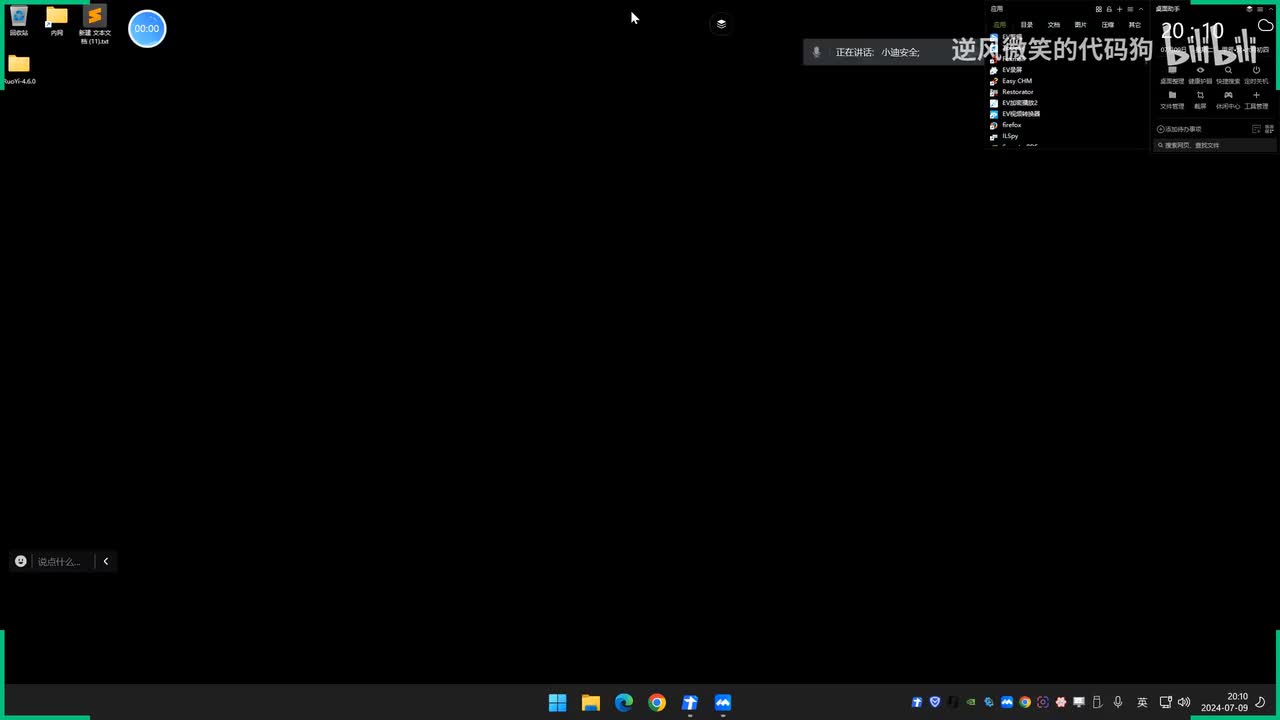1280x720 pixels.
Task: Click 快捷搜索 magnifier icon
Action: (x=1228, y=70)
